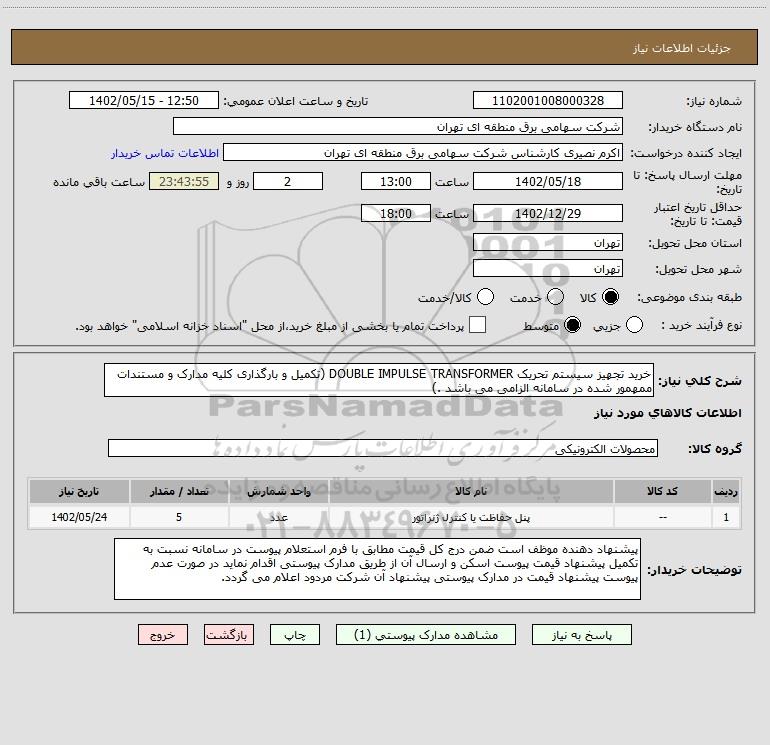Click the واحد شمارش column header
Image resolution: width=770 pixels, height=745 pixels.
coord(278,491)
